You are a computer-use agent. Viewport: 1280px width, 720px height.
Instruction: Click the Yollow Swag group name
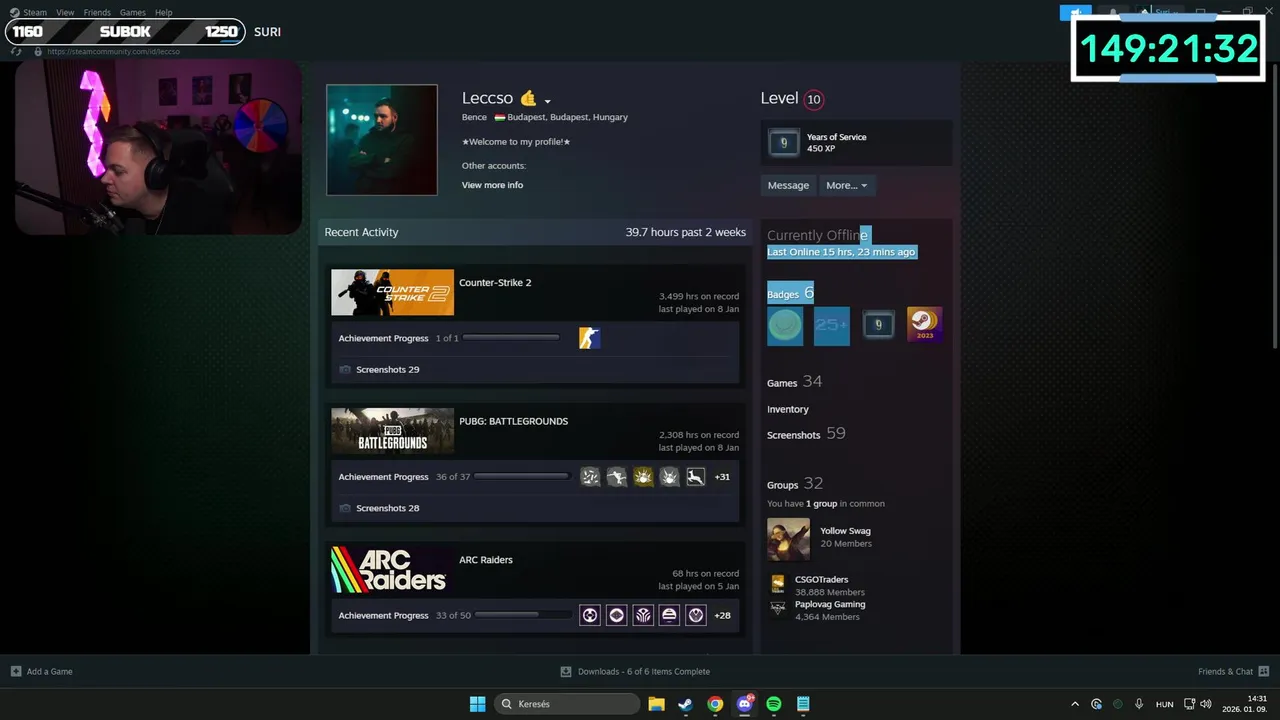845,531
